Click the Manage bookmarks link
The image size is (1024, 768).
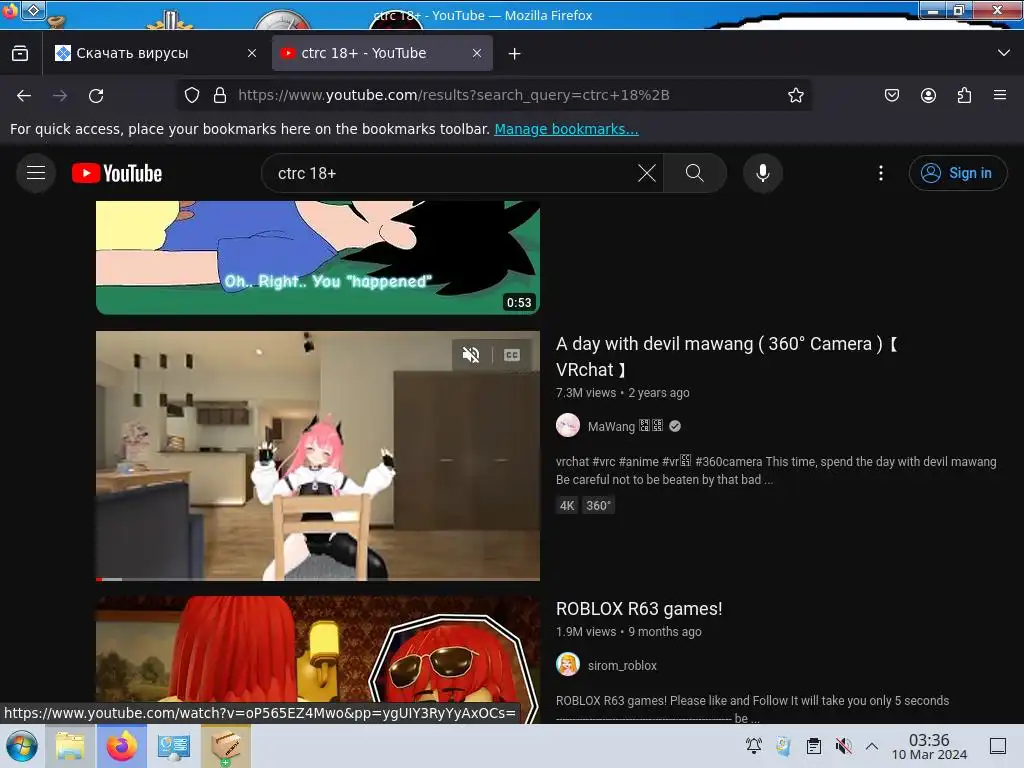(566, 129)
